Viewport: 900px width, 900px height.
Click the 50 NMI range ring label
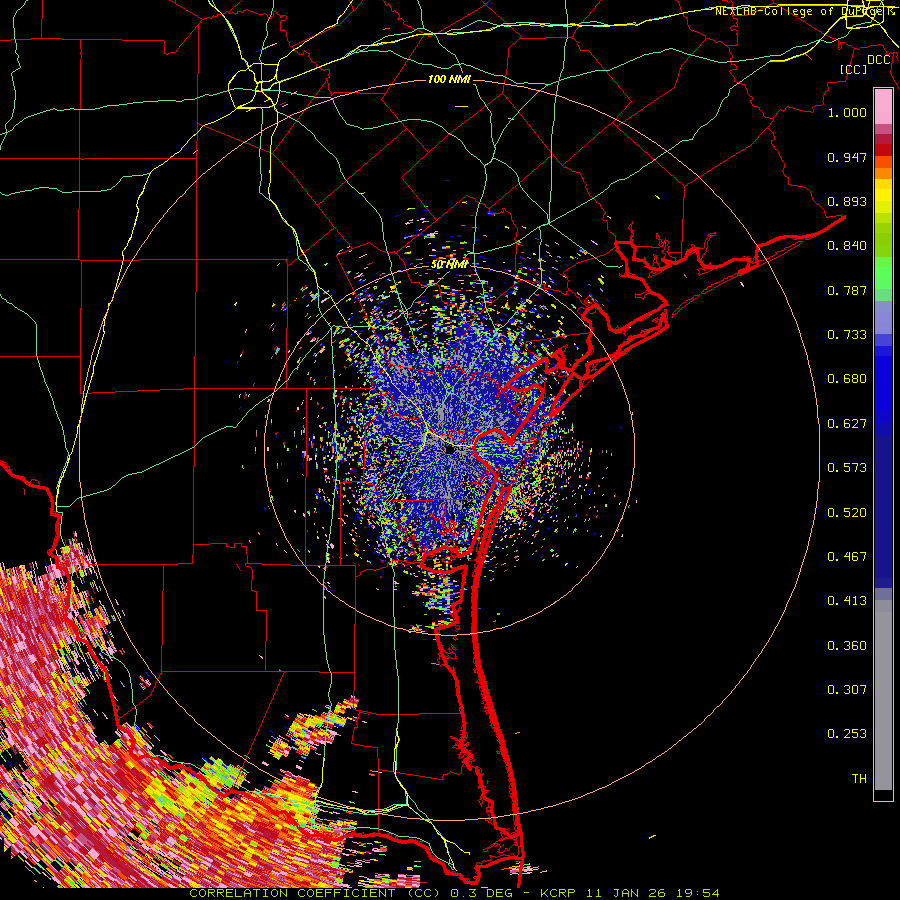pyautogui.click(x=449, y=265)
